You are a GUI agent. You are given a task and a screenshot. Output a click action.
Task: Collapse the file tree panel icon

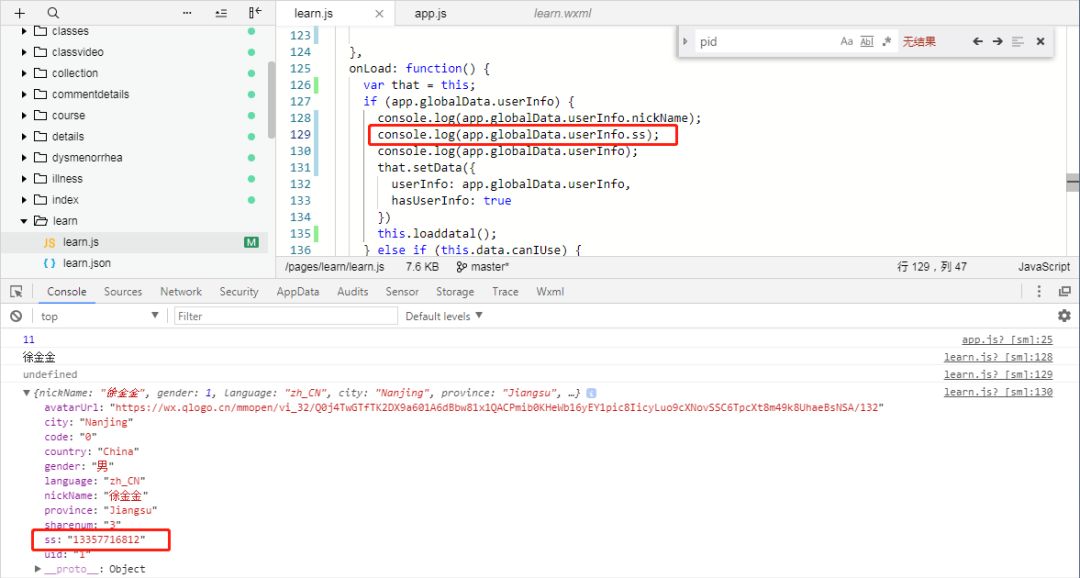click(x=255, y=13)
